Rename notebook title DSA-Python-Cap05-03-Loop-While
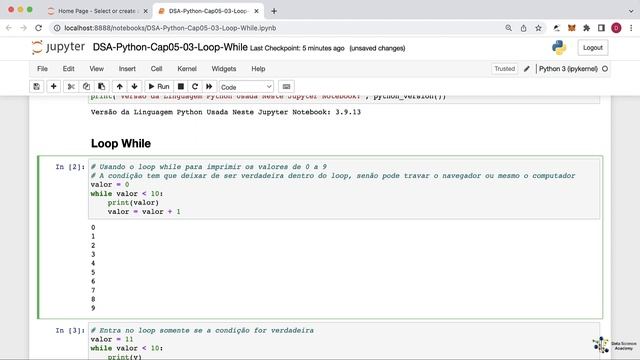 click(170, 47)
